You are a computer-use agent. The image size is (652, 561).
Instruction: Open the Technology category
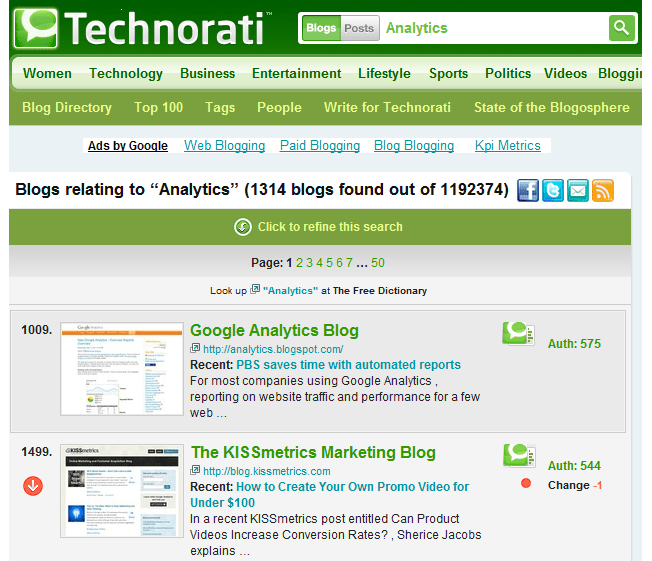(126, 74)
